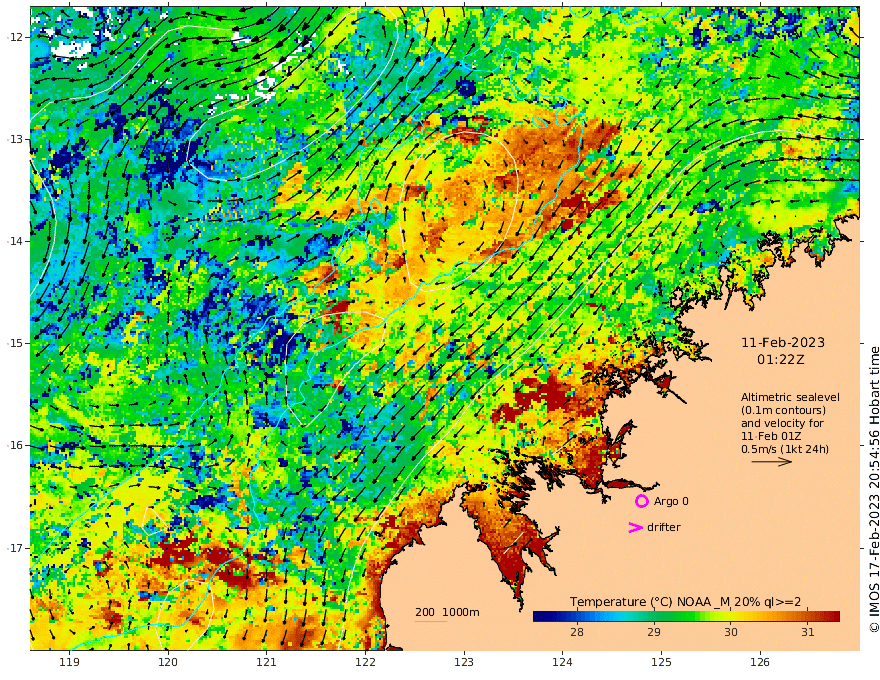Viewport: 880px width, 680px height.
Task: Click the 'and velocity for' text line
Action: 782,423
